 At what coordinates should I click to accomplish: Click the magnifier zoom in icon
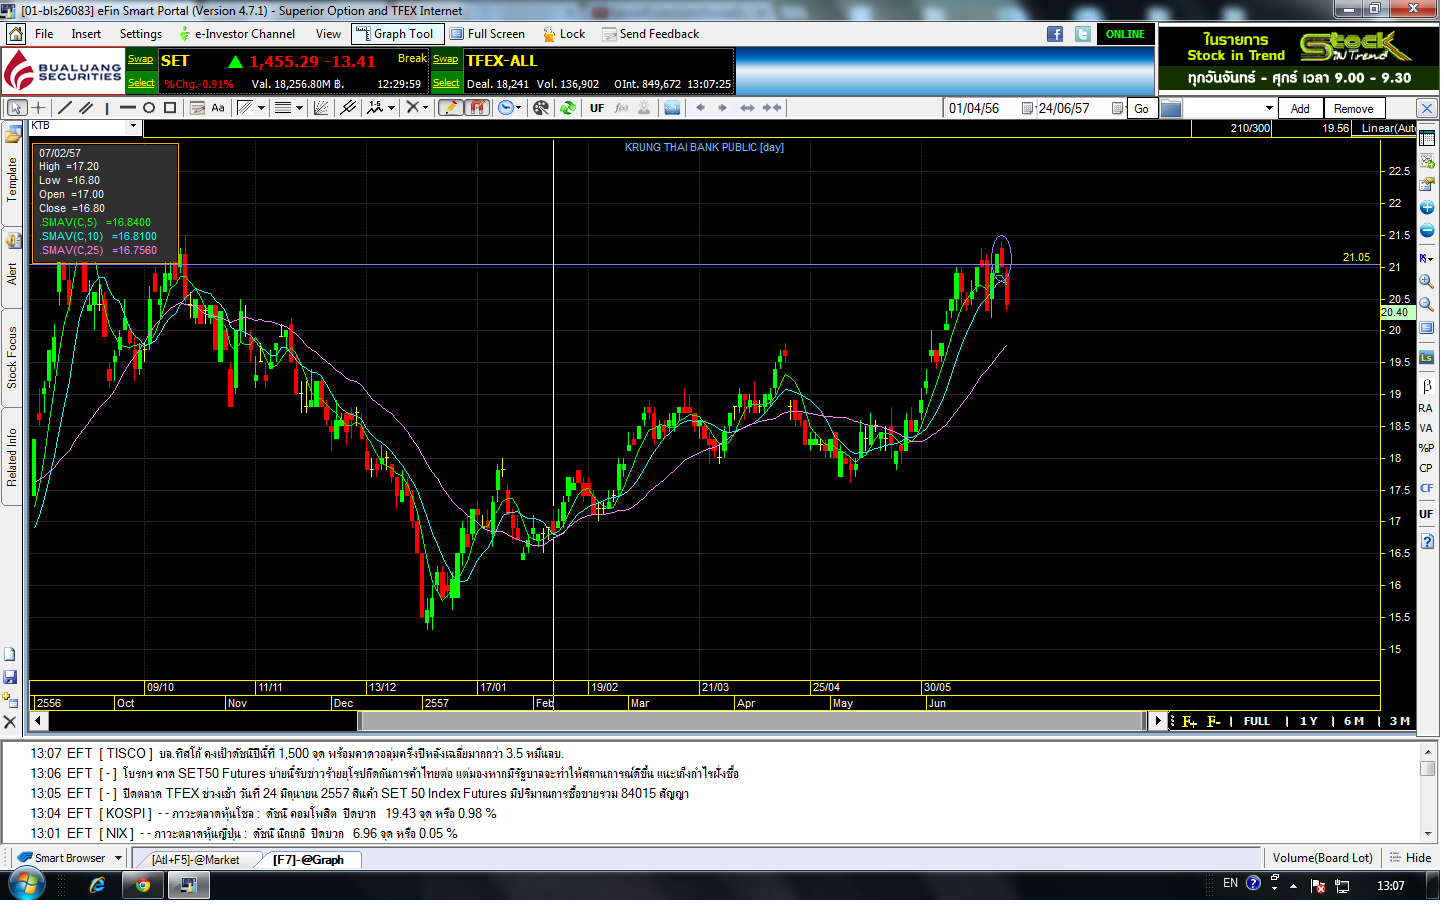pyautogui.click(x=1427, y=282)
